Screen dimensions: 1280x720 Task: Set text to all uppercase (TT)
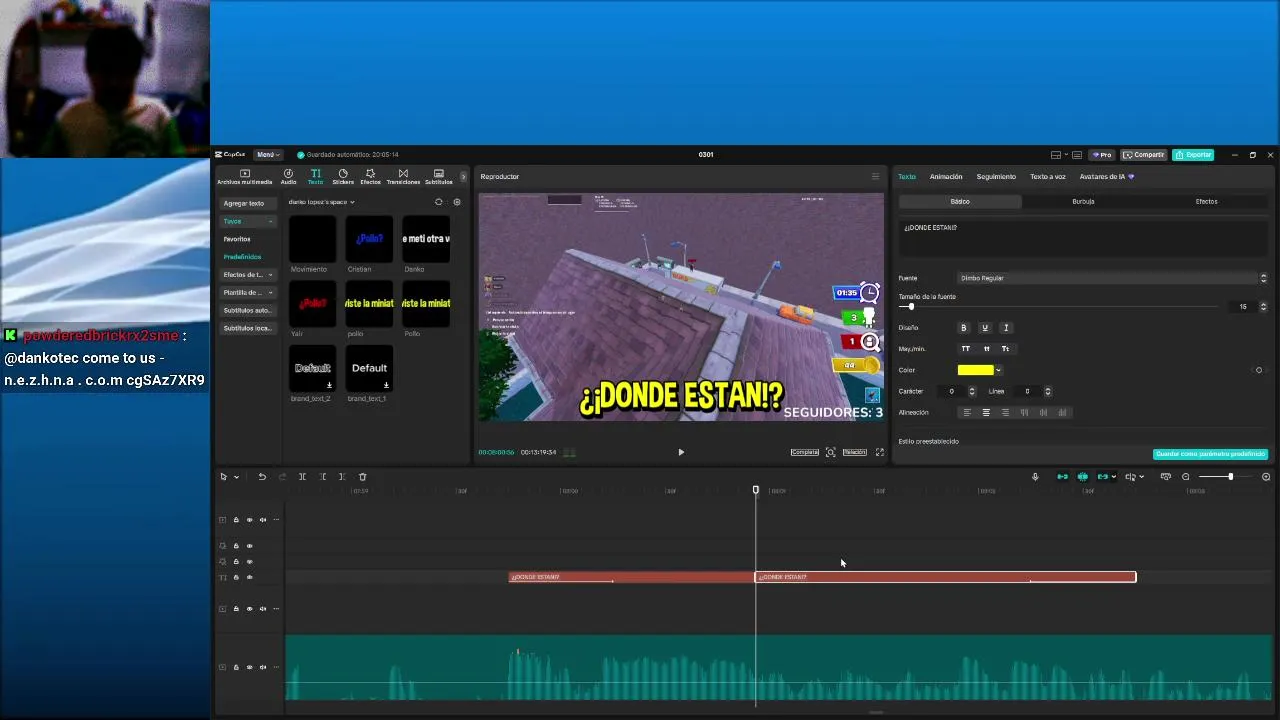pyautogui.click(x=966, y=349)
